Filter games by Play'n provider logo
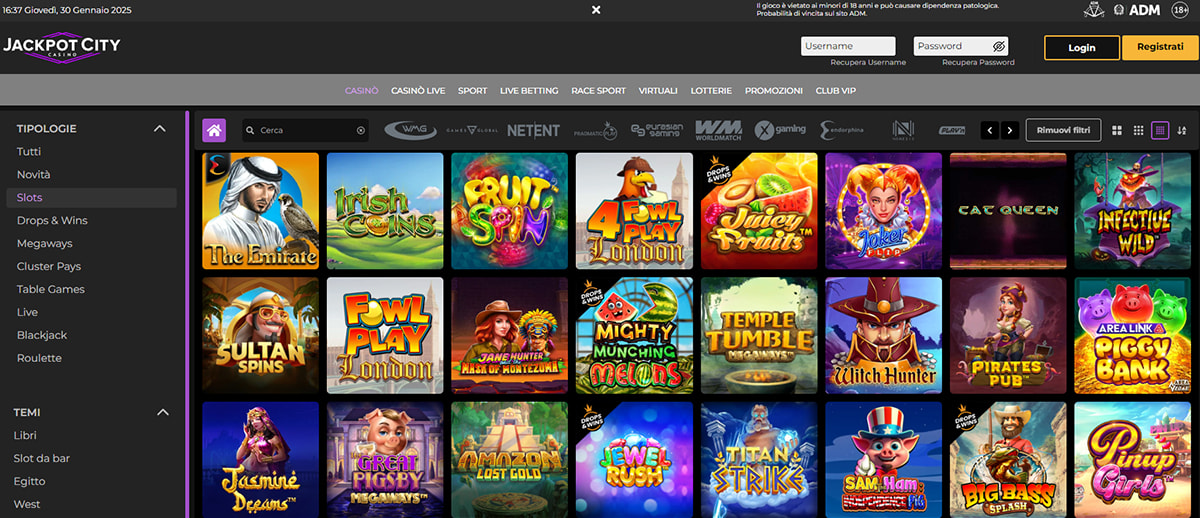This screenshot has width=1200, height=518. (x=952, y=131)
